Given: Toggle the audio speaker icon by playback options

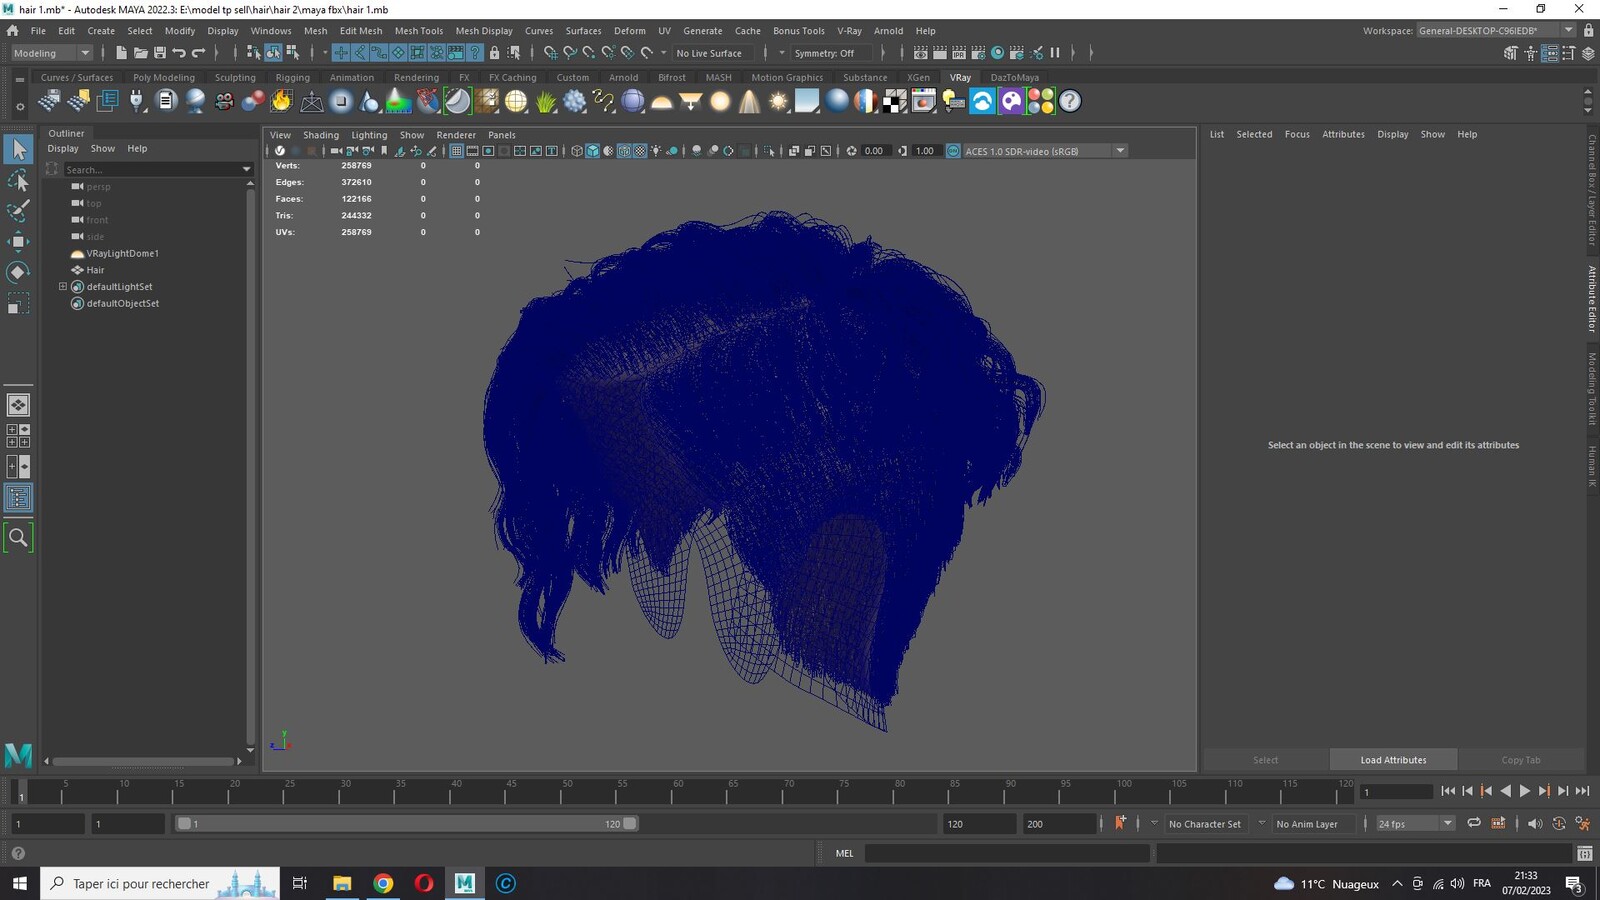Looking at the screenshot, I should click(1534, 824).
